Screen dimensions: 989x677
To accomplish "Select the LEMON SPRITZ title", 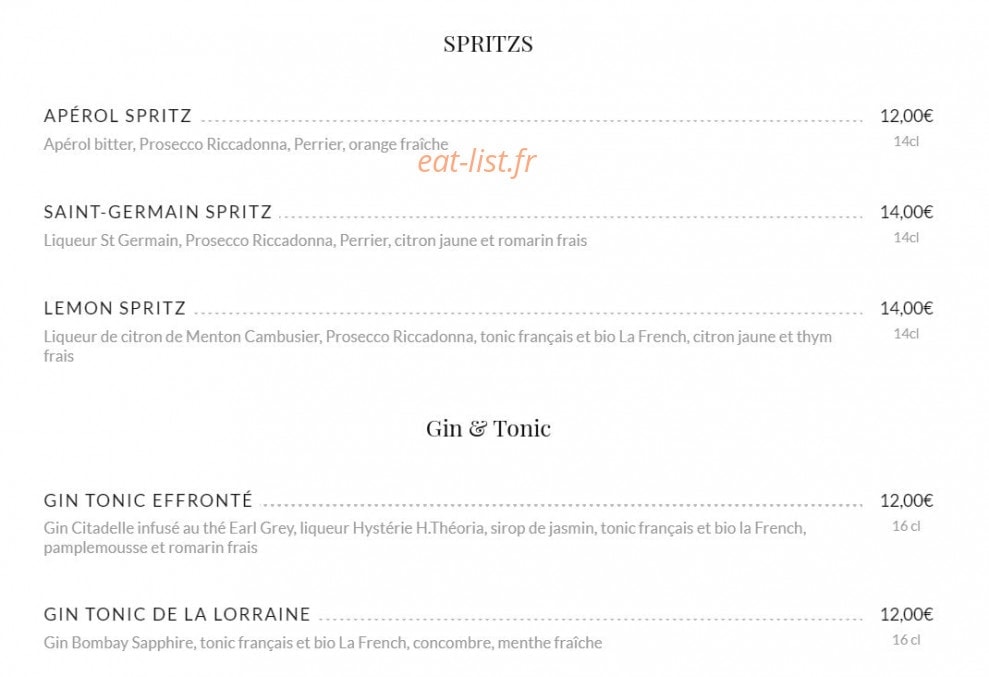I will pos(115,308).
